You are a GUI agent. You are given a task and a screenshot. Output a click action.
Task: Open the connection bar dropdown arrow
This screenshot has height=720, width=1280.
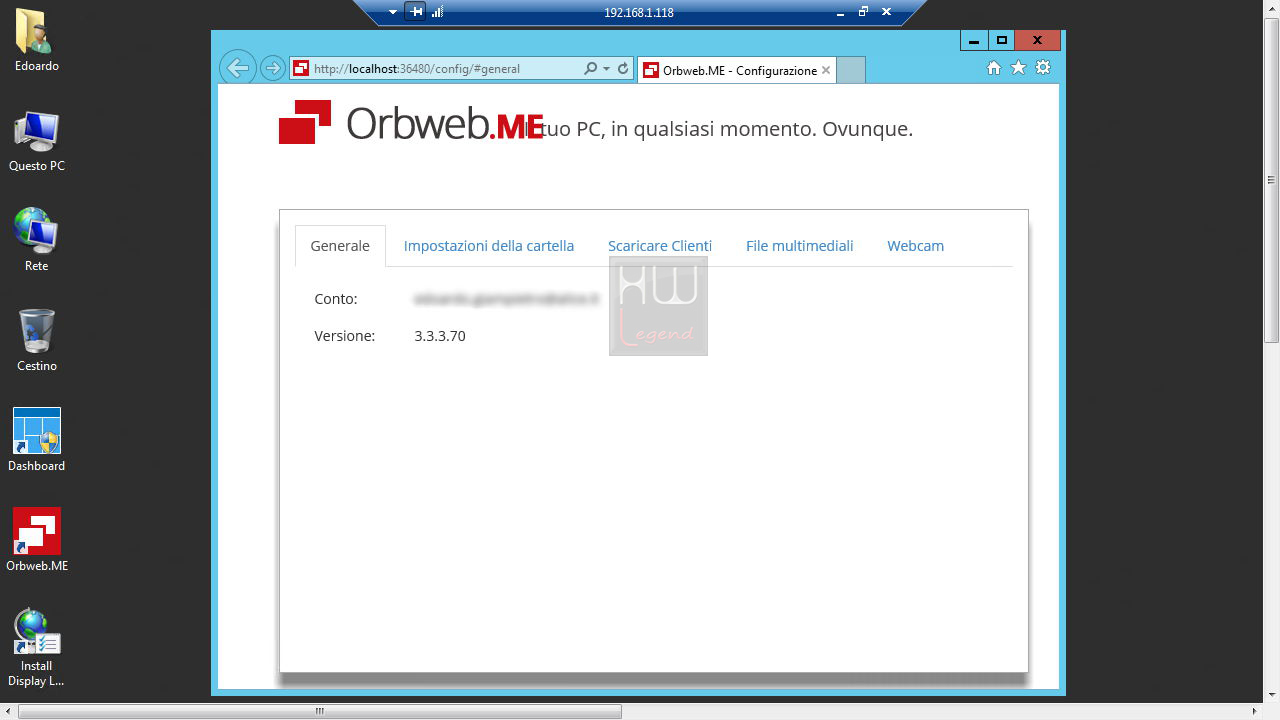393,13
